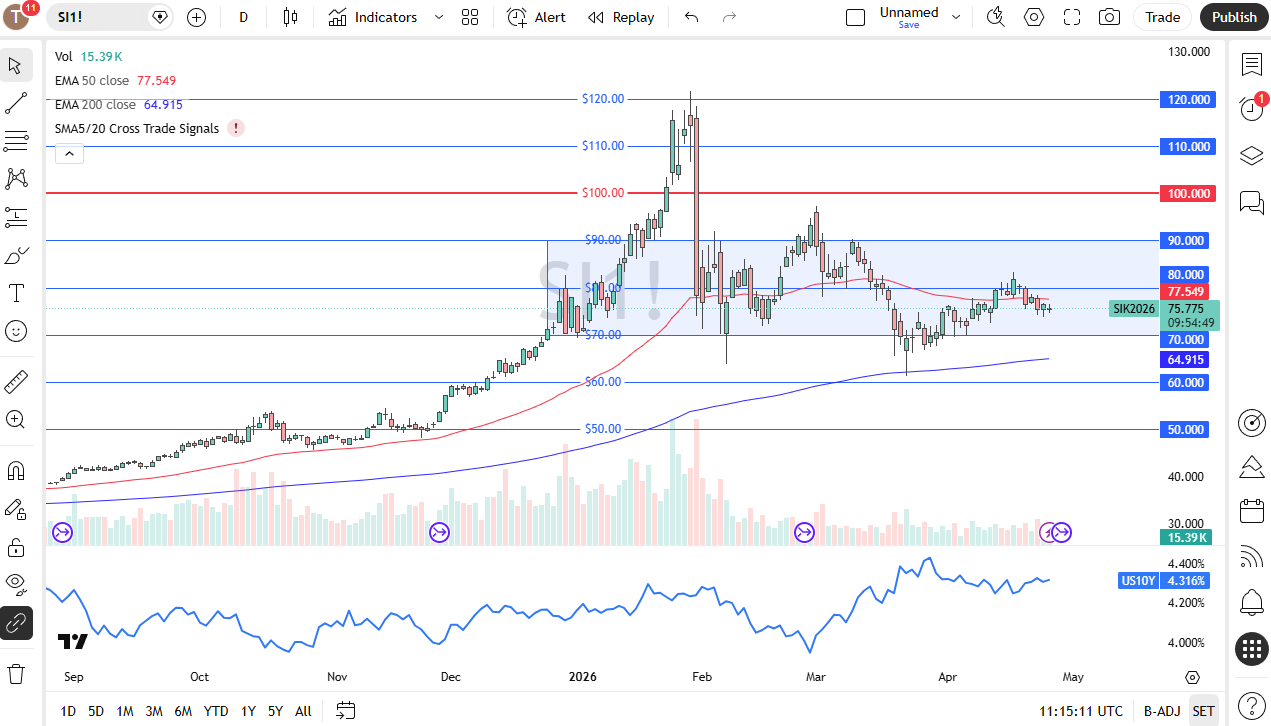
Task: Remove drawings with trash icon
Action: [x=16, y=672]
